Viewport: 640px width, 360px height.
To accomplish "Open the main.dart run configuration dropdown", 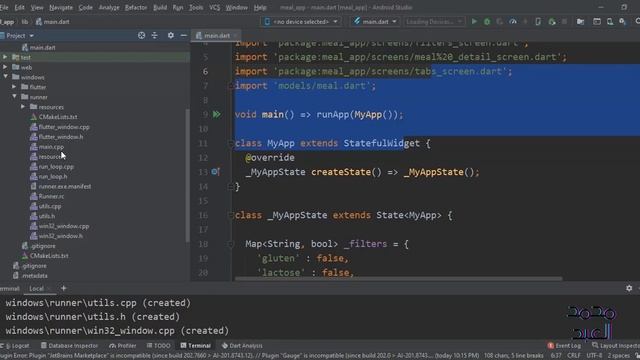I will (x=375, y=22).
